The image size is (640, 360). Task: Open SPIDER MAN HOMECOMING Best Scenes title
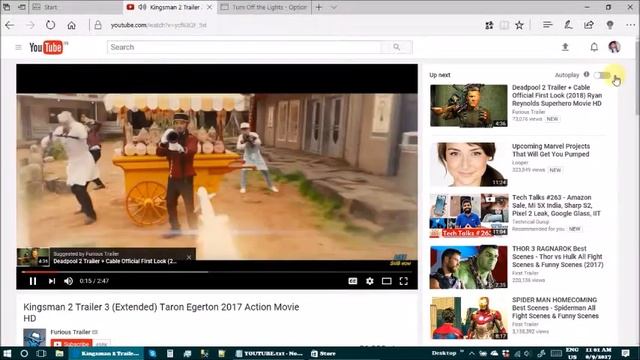coord(555,308)
